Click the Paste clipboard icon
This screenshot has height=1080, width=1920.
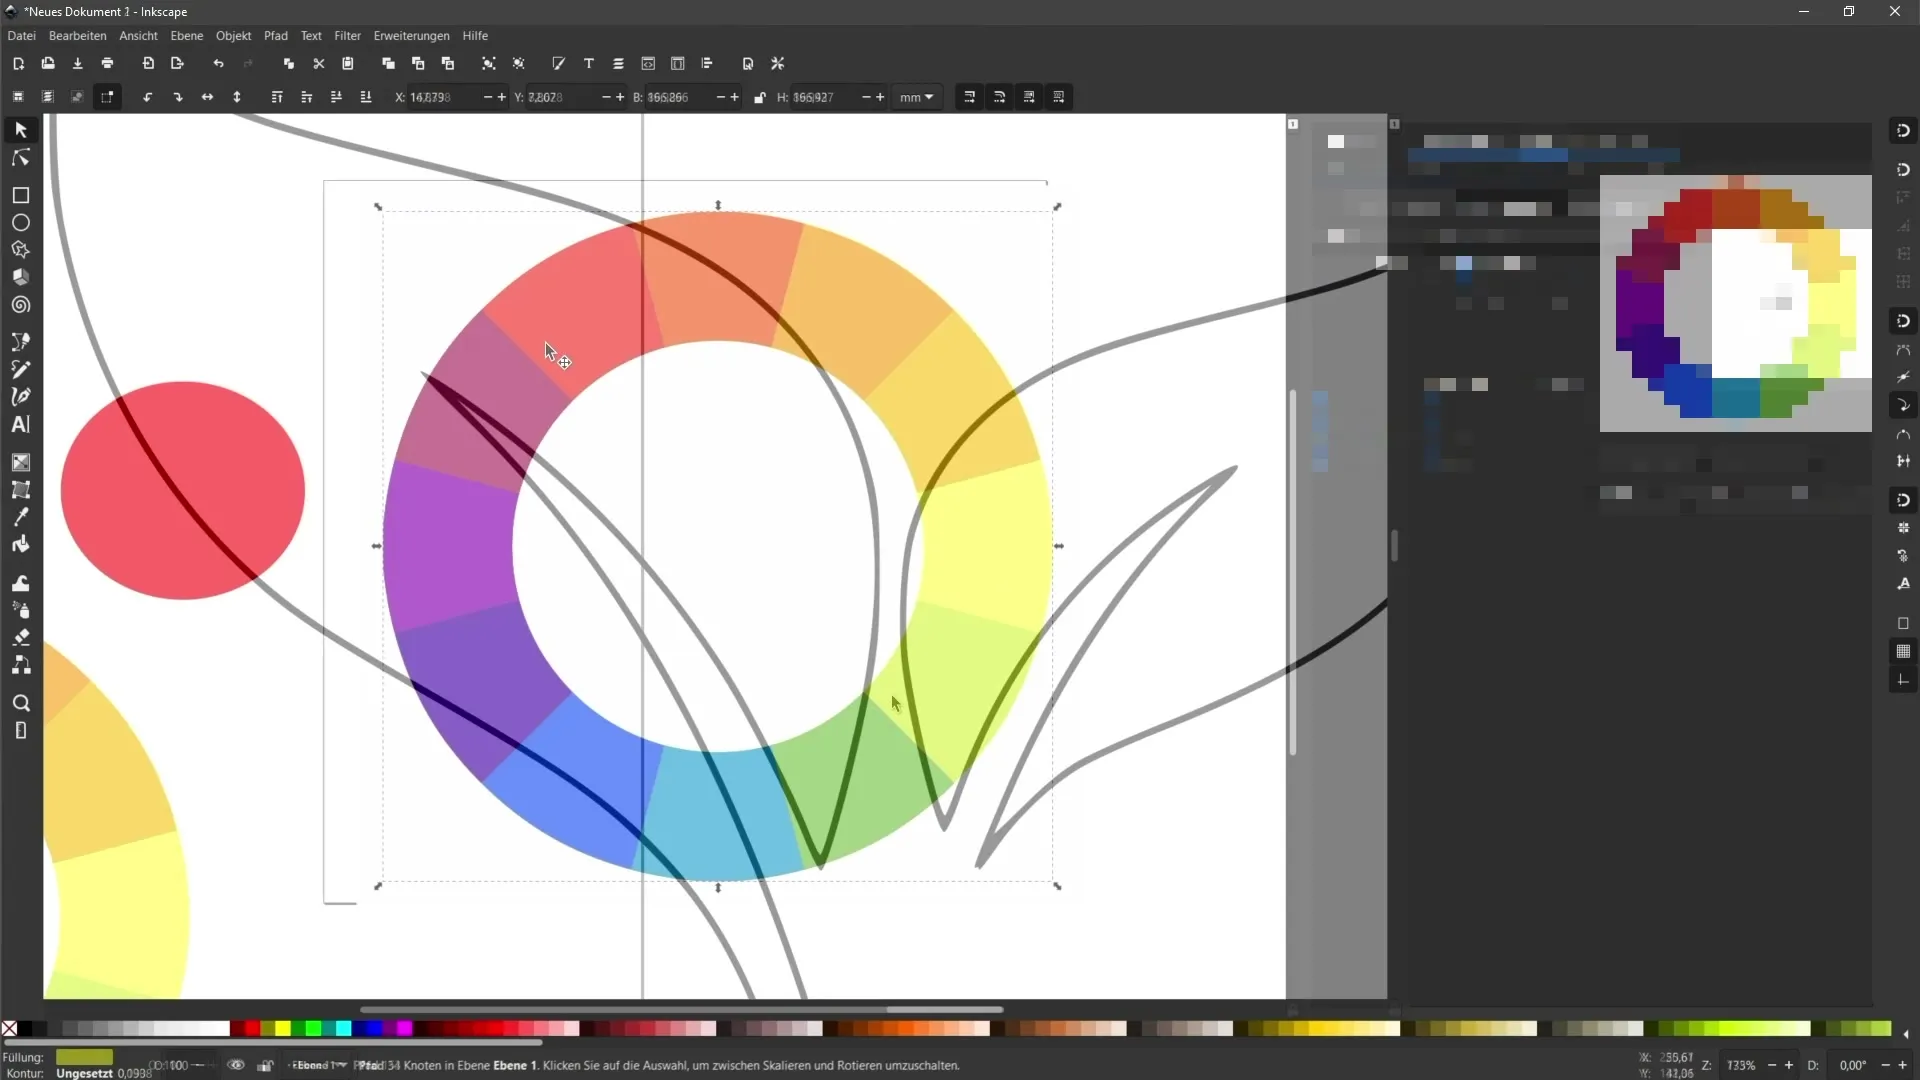[348, 64]
